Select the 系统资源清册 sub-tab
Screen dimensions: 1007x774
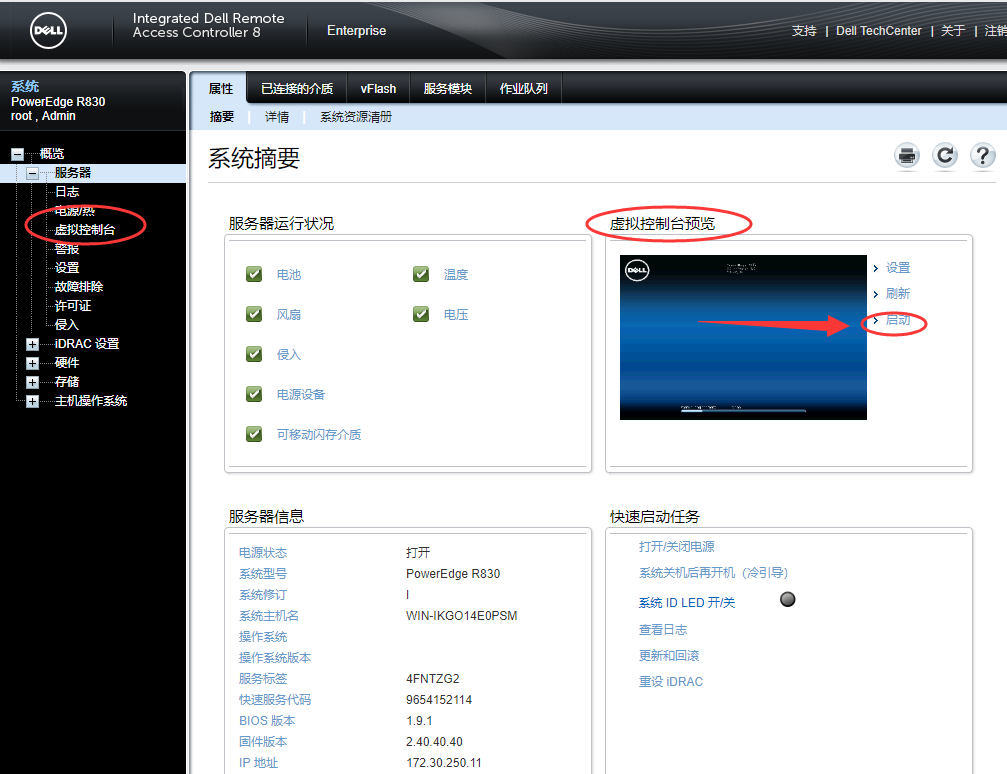coord(356,116)
